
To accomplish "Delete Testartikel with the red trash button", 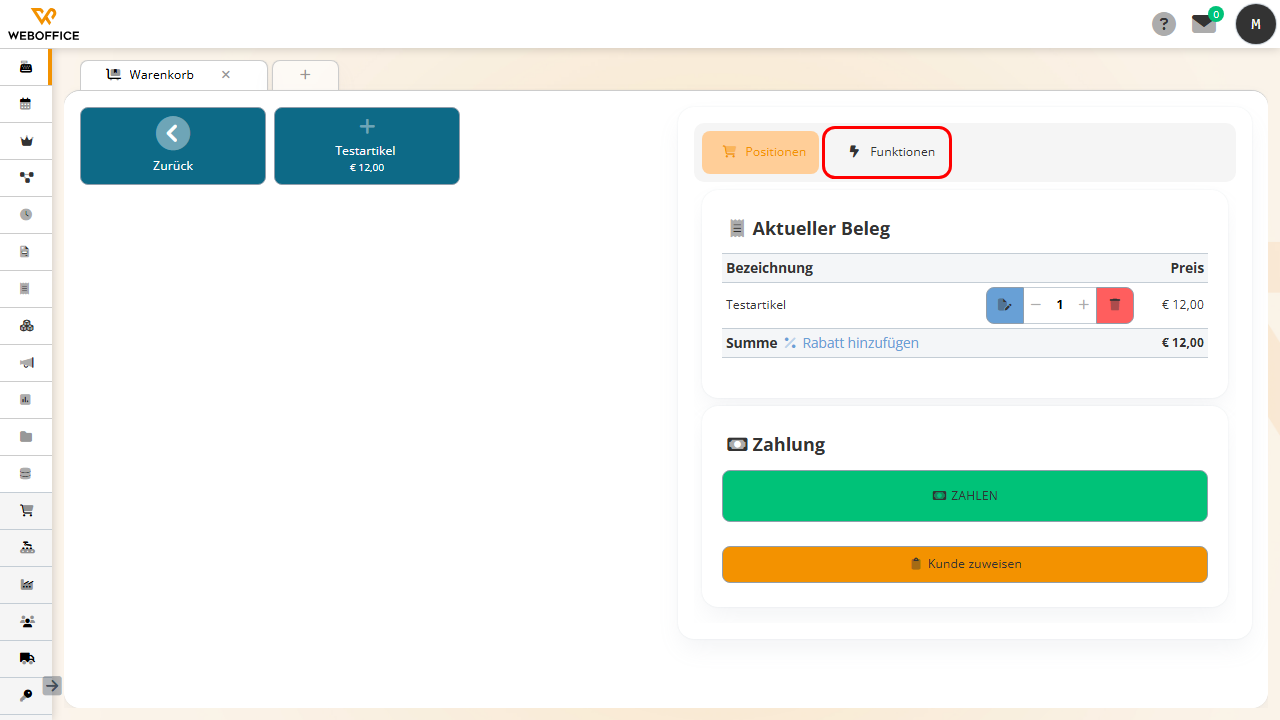I will point(1115,305).
